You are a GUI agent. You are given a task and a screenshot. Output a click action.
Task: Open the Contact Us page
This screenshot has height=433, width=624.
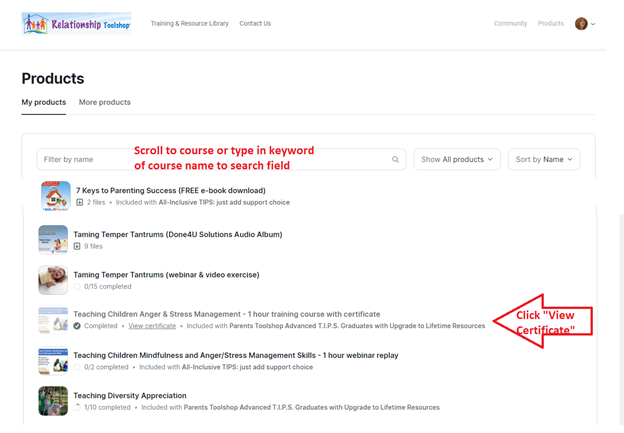coord(255,23)
